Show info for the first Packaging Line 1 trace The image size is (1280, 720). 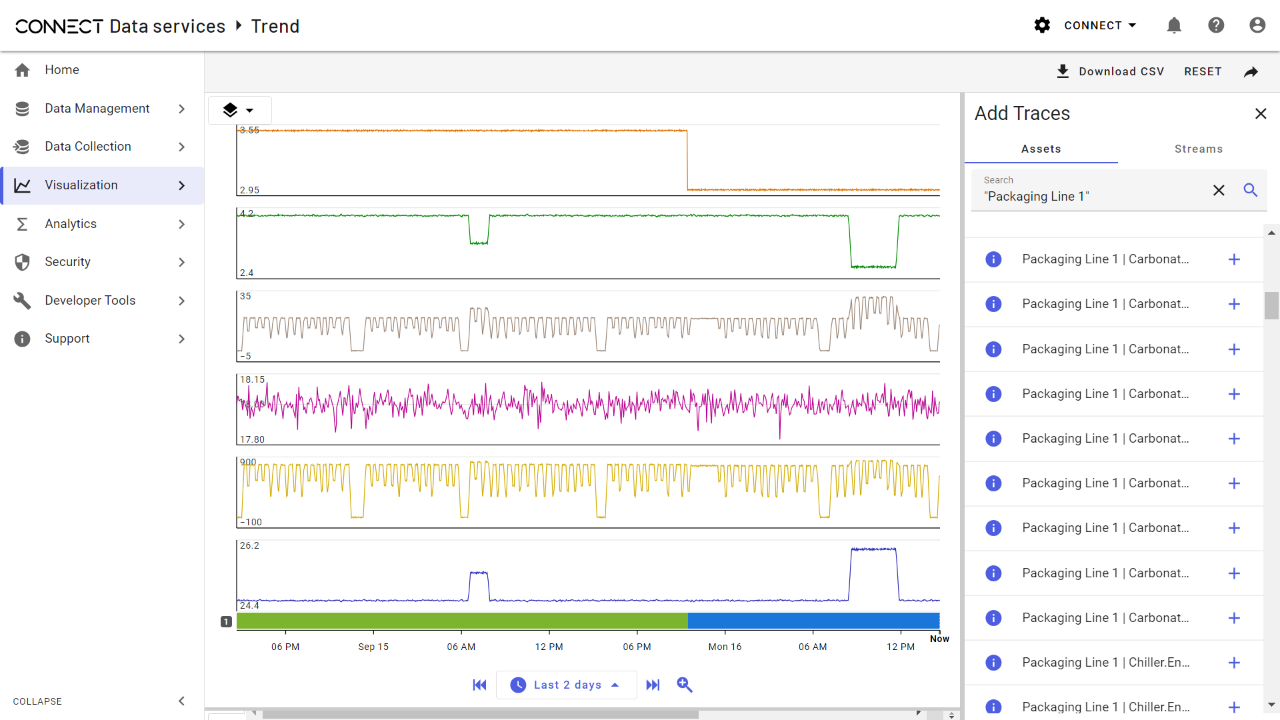(x=993, y=259)
